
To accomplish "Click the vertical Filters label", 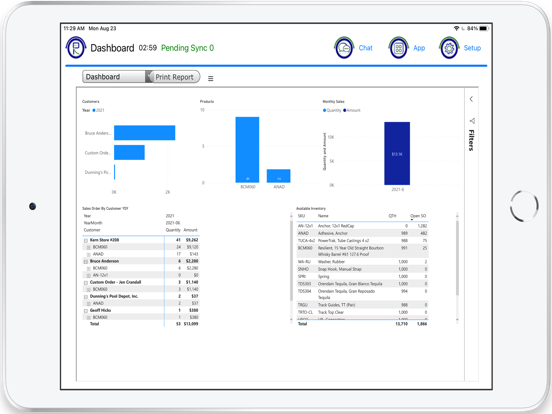I will 471,140.
